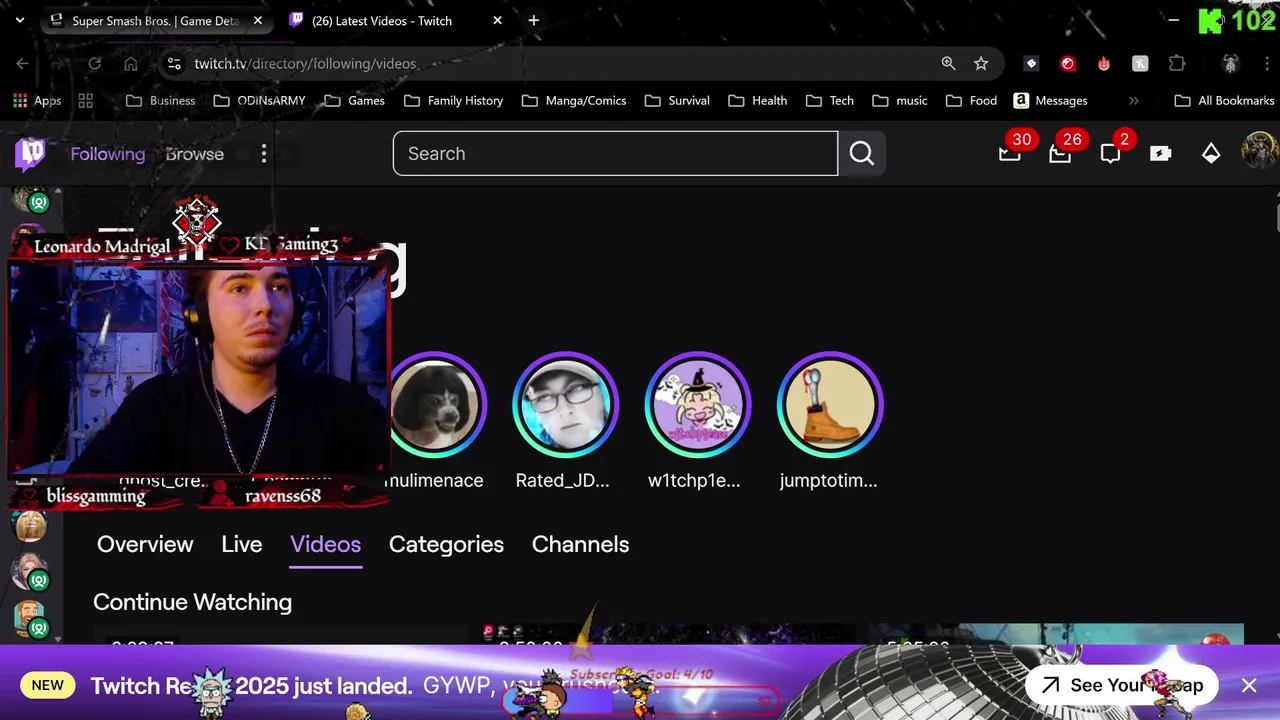Image resolution: width=1280 pixels, height=720 pixels.
Task: Expand hidden bookmarks overflow chevron
Action: pyautogui.click(x=1133, y=100)
